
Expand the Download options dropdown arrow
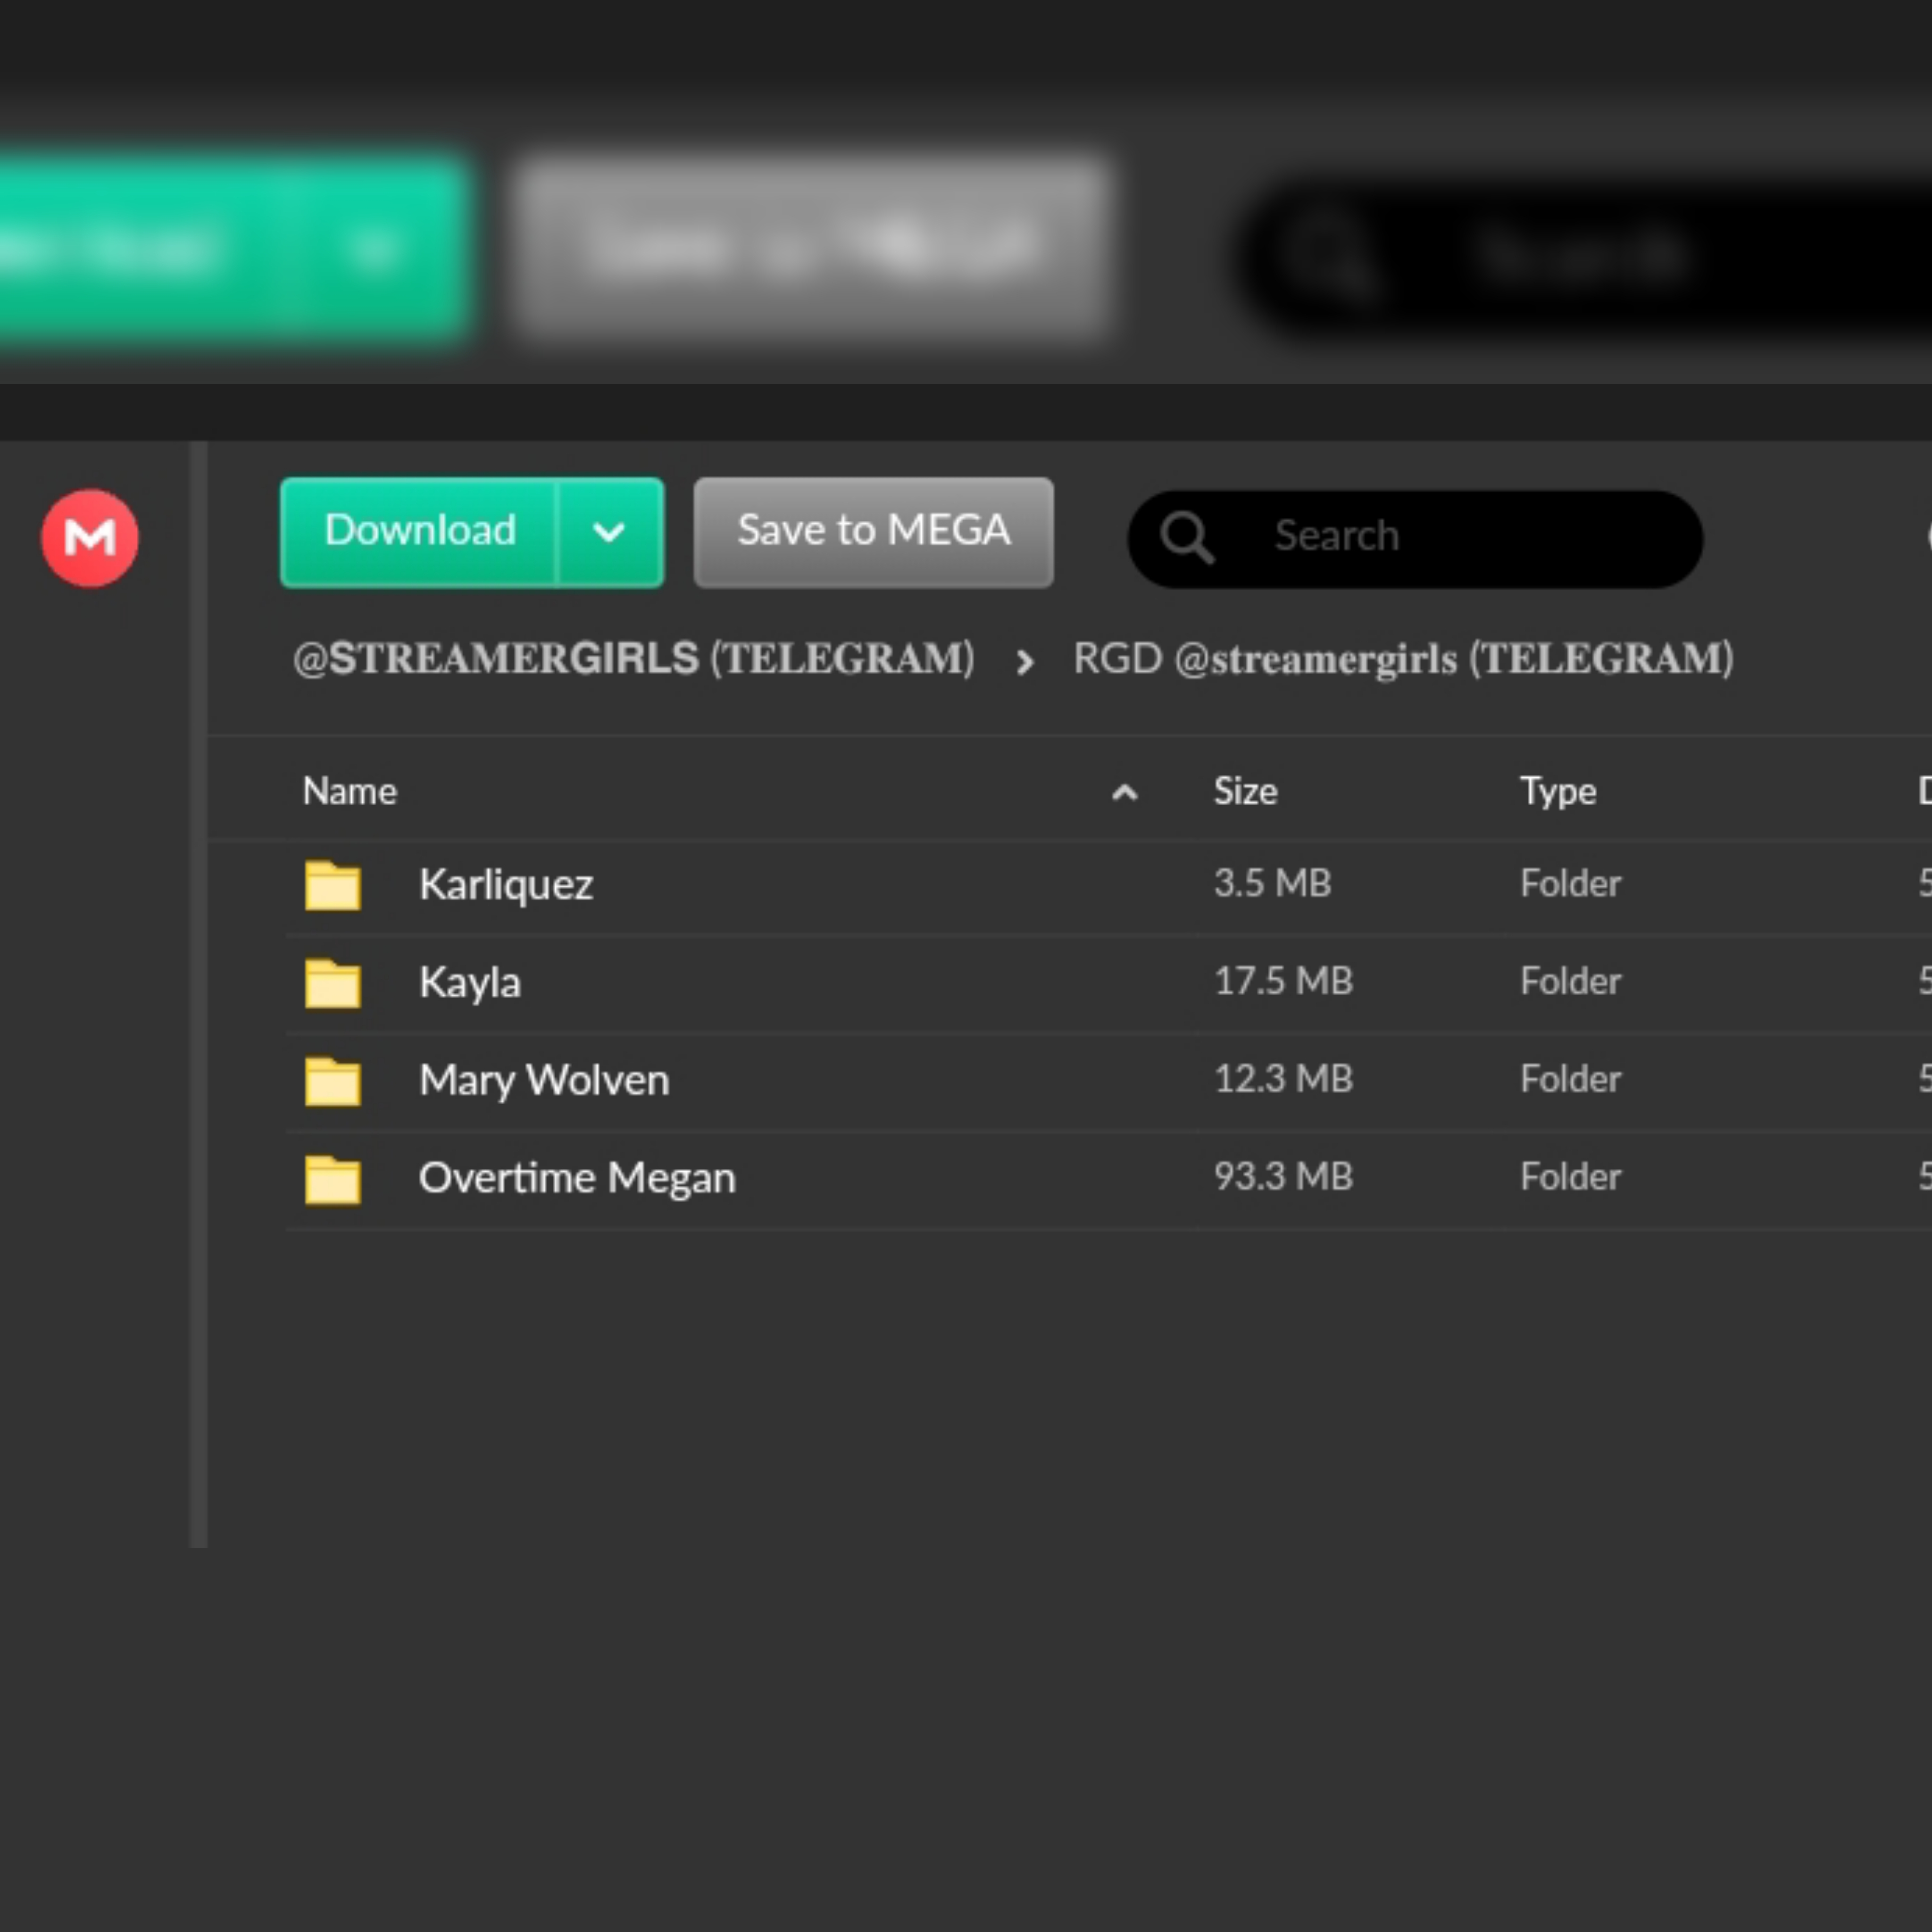609,532
